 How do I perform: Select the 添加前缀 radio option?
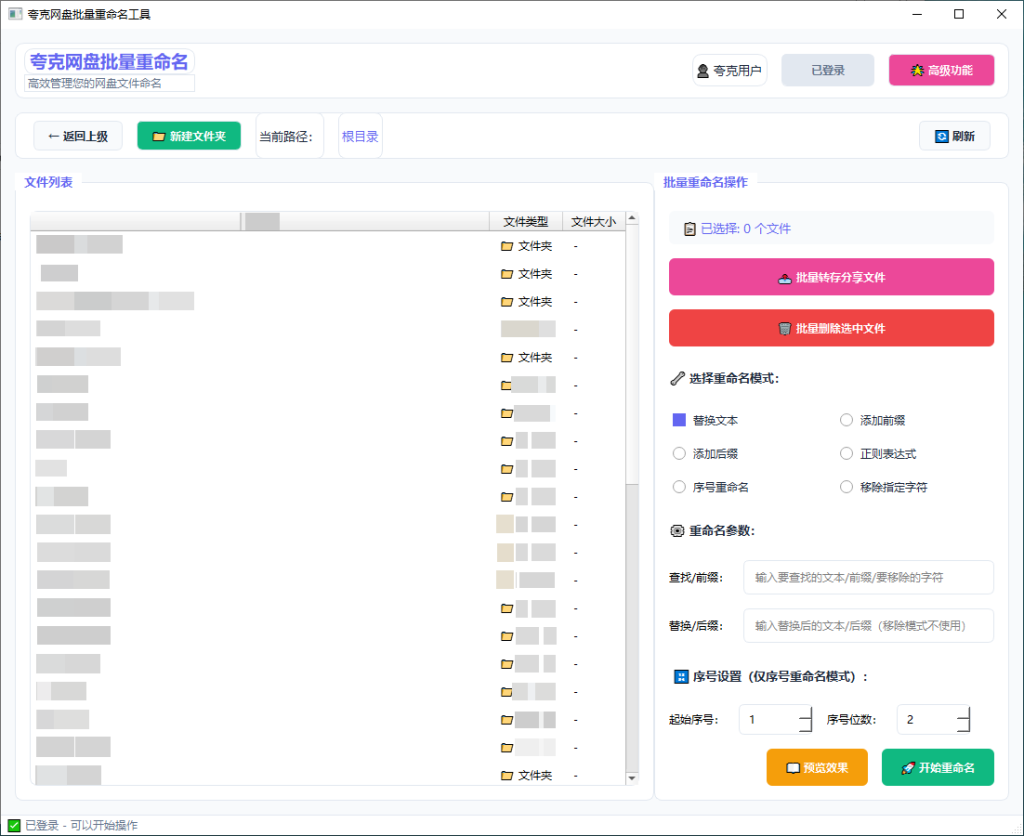[847, 421]
